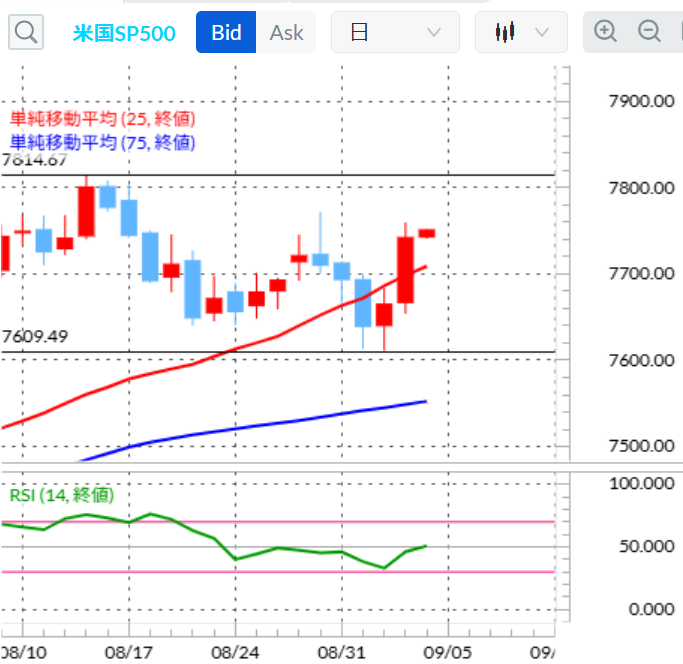Click the 09/05 date axis label

(x=448, y=653)
